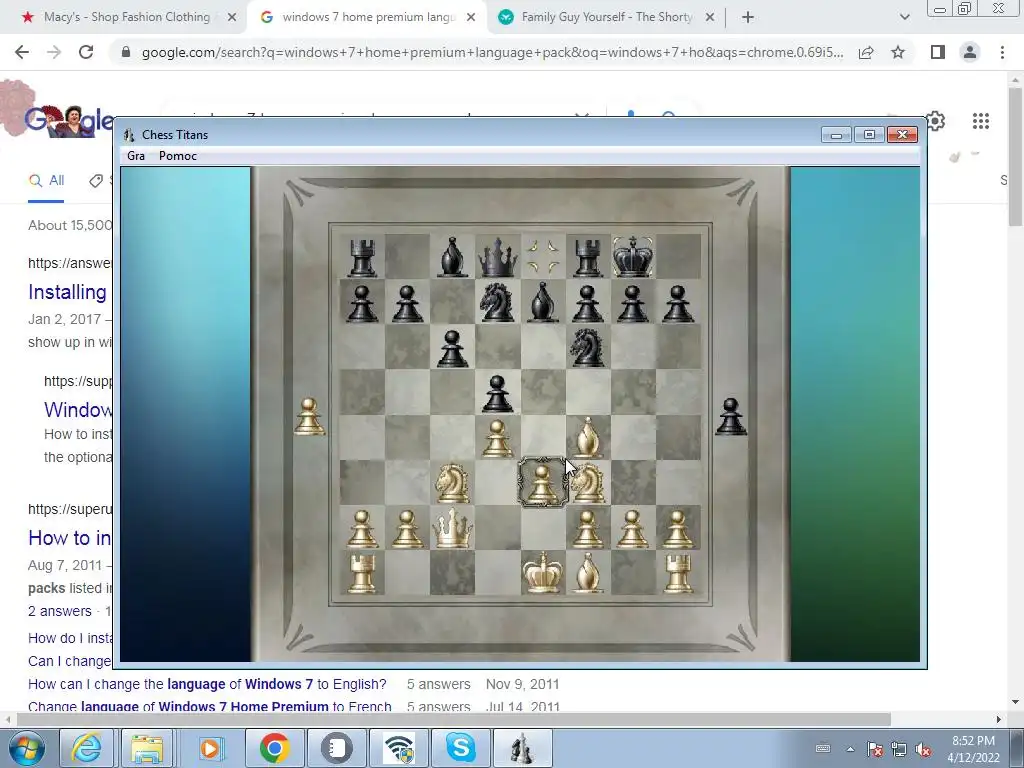Click the taskbar clock showing 8:52 PM

[973, 749]
